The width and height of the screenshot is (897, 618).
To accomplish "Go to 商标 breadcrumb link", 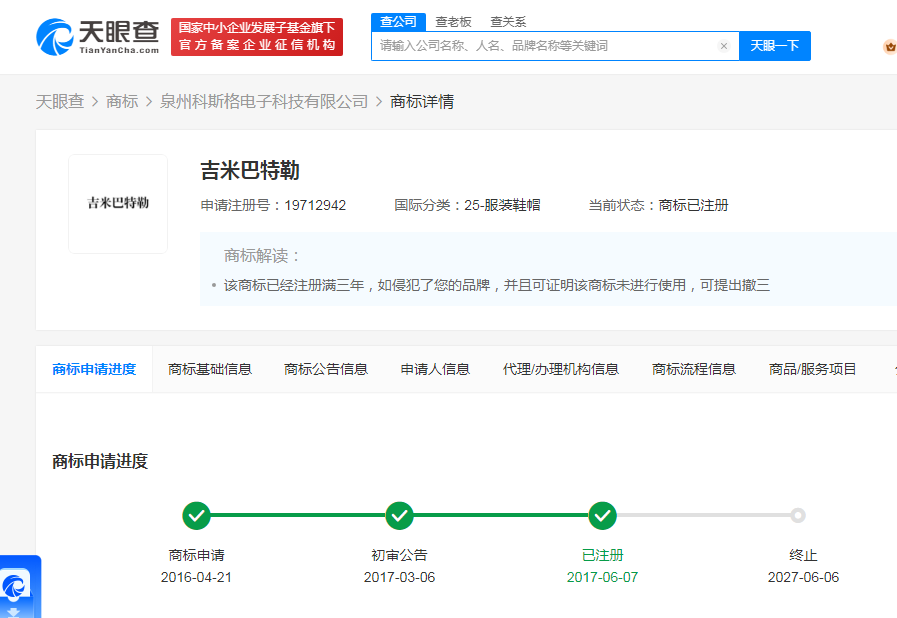I will [x=122, y=102].
